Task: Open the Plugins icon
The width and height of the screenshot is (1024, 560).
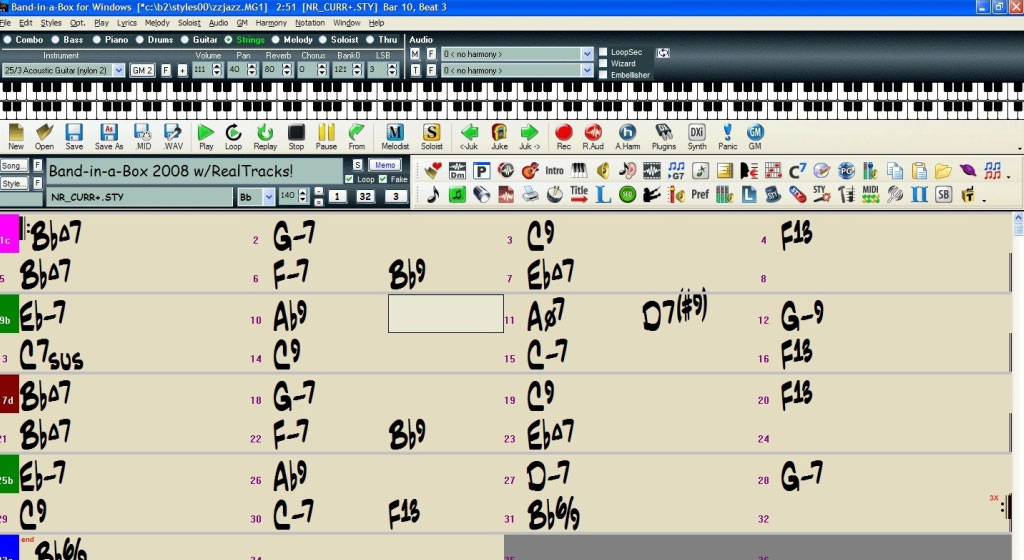Action: [664, 136]
